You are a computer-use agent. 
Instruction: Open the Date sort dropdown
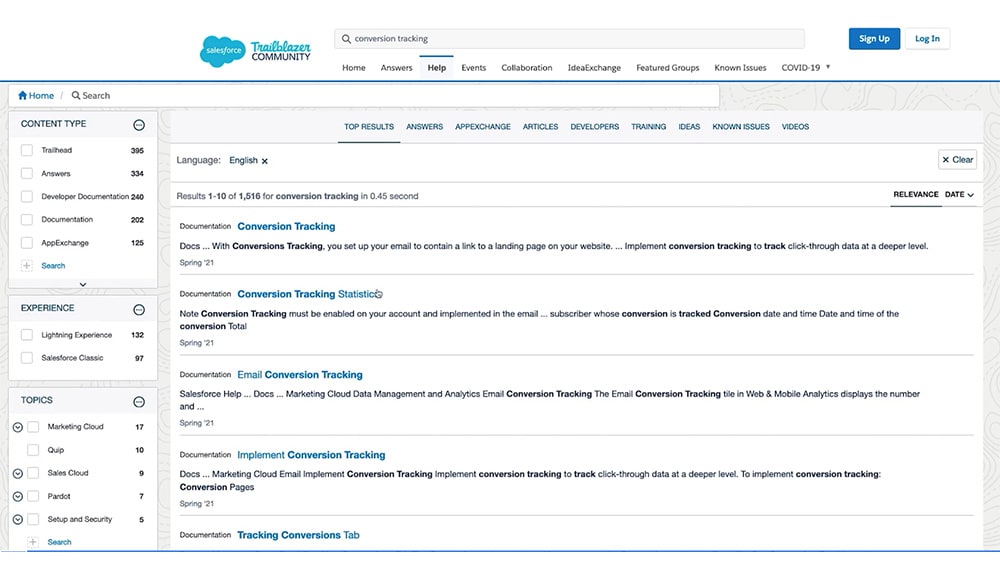(x=959, y=195)
